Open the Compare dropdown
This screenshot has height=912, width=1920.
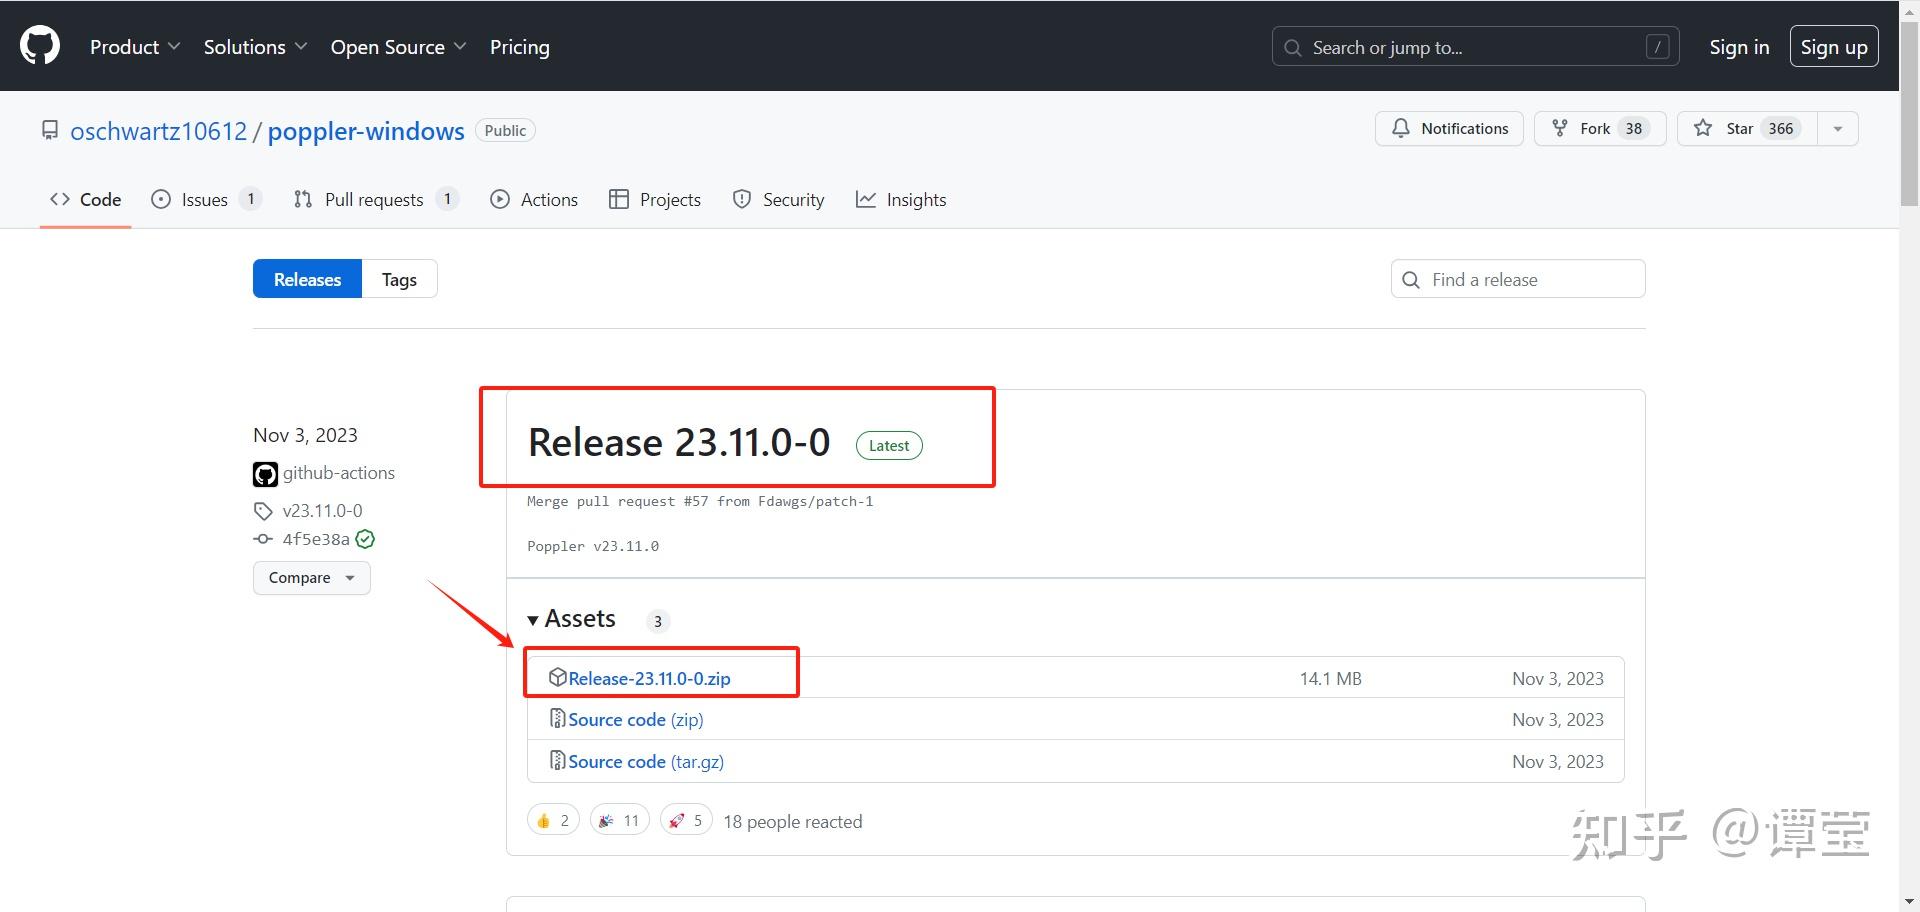[312, 578]
